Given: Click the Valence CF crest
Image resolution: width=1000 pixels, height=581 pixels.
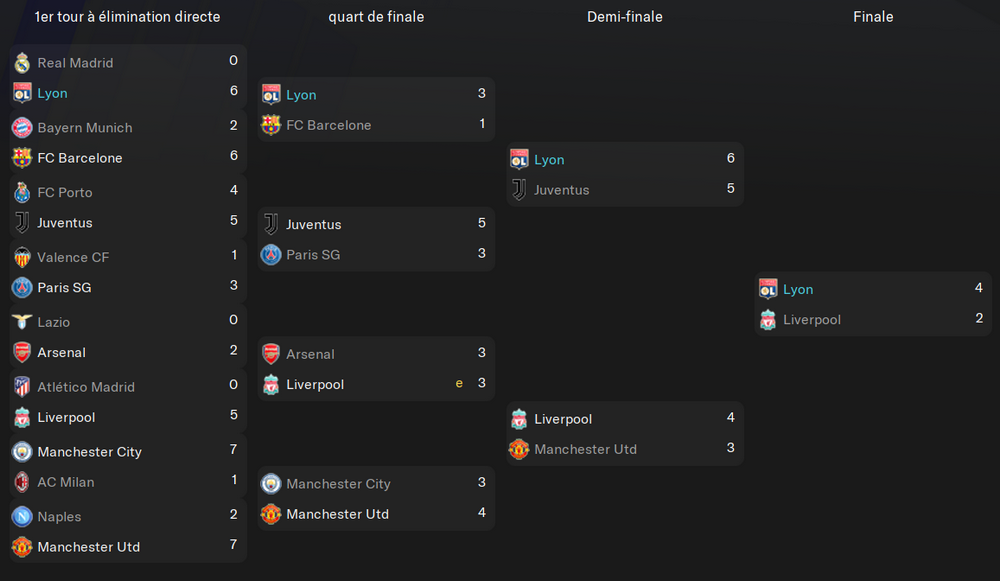Looking at the screenshot, I should [x=22, y=257].
